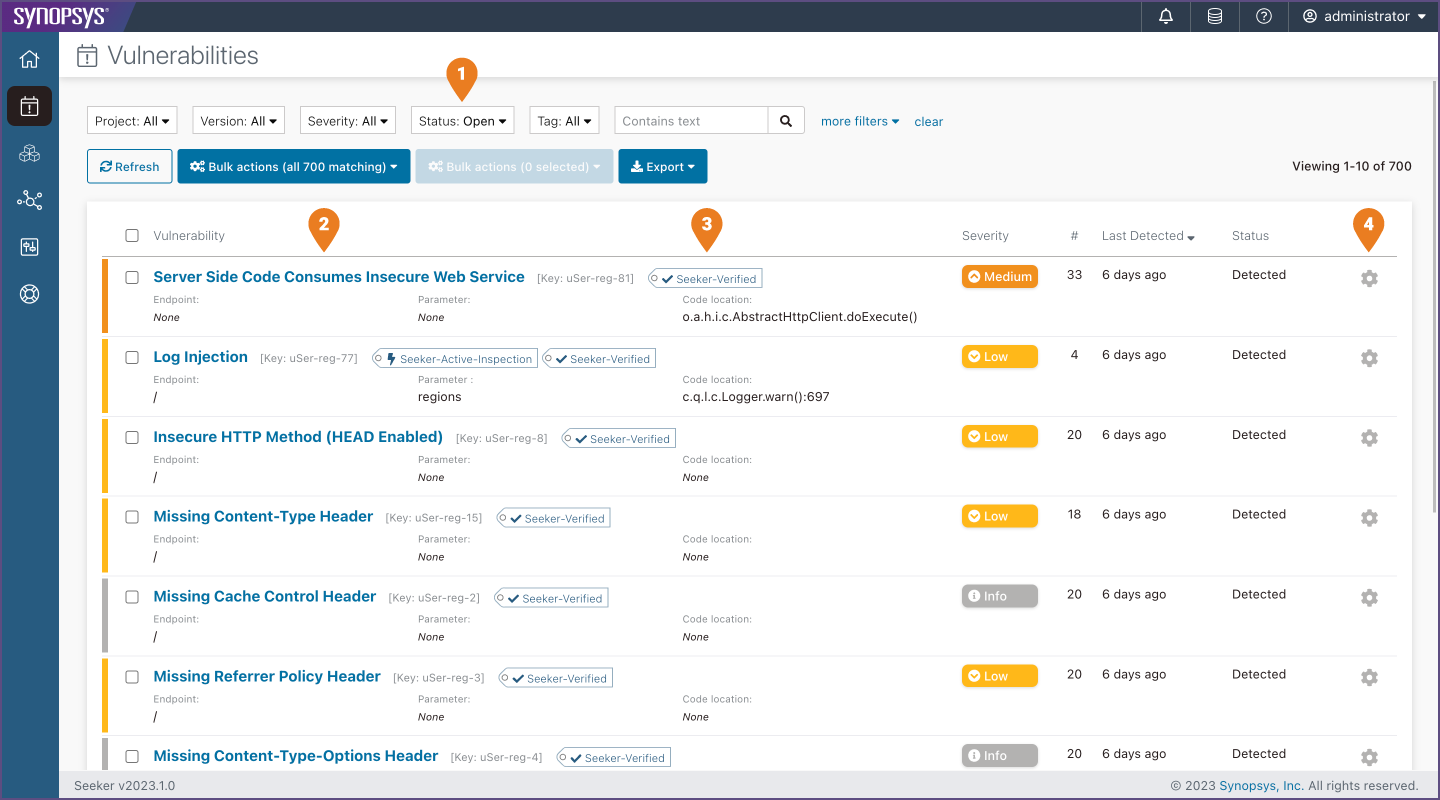The height and width of the screenshot is (800, 1440).
Task: Open the Export dropdown
Action: (x=663, y=167)
